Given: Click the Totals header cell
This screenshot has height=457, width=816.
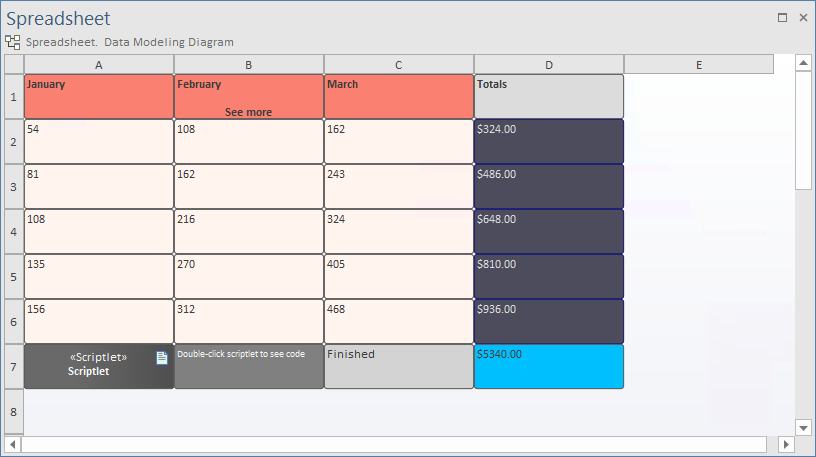Looking at the screenshot, I should 548,96.
